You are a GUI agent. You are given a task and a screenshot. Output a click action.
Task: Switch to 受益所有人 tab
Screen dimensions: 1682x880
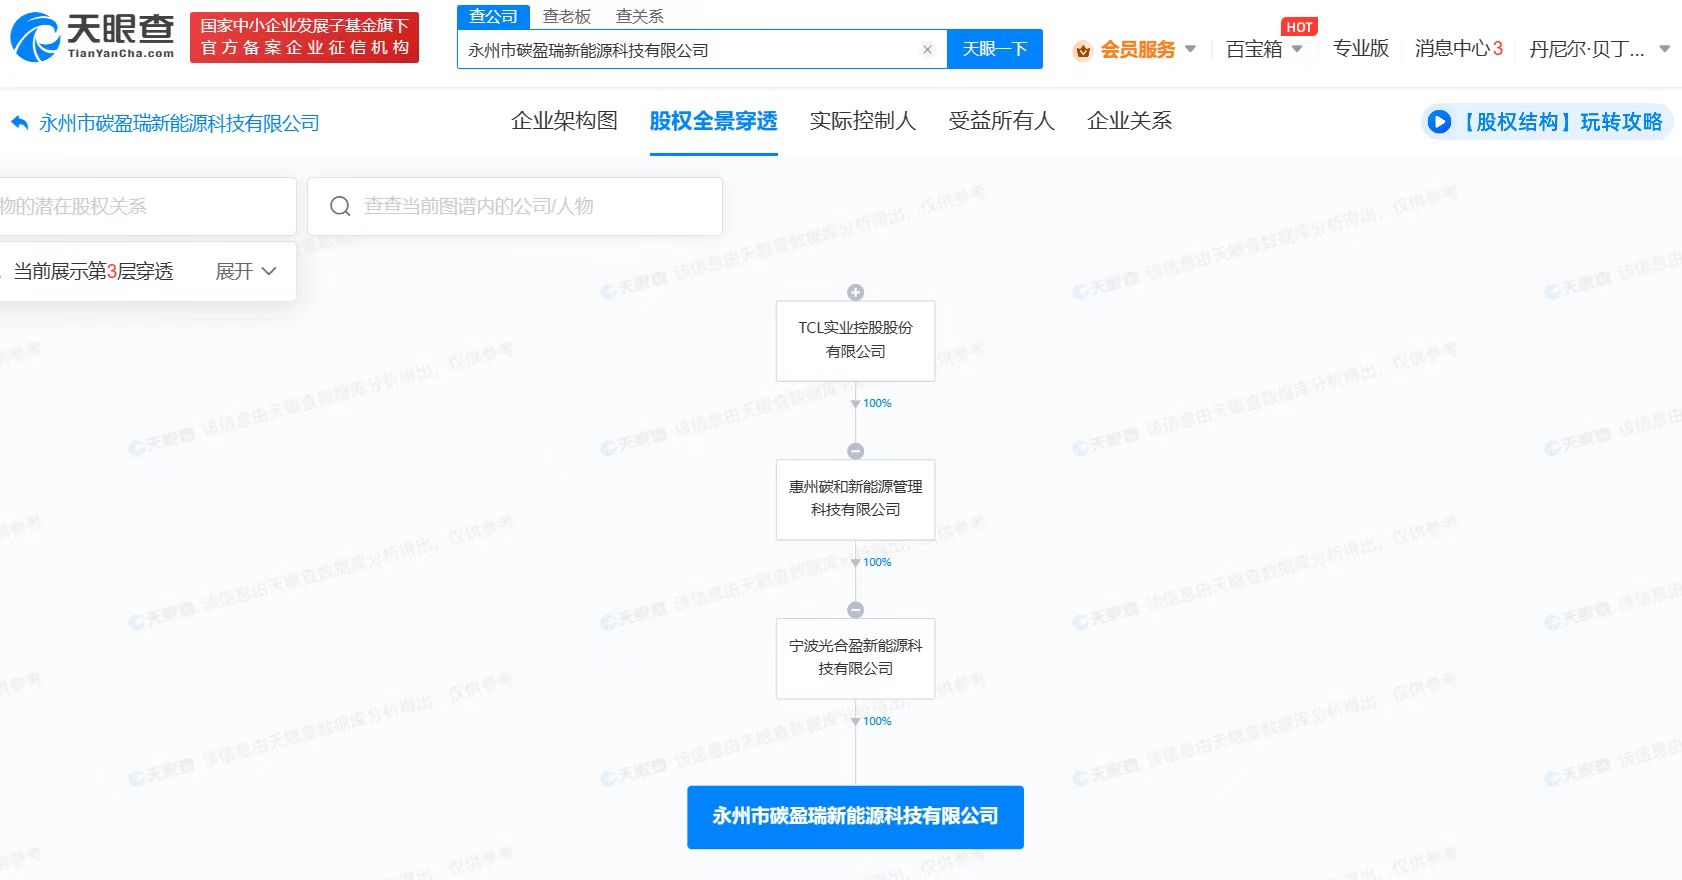click(x=1001, y=121)
